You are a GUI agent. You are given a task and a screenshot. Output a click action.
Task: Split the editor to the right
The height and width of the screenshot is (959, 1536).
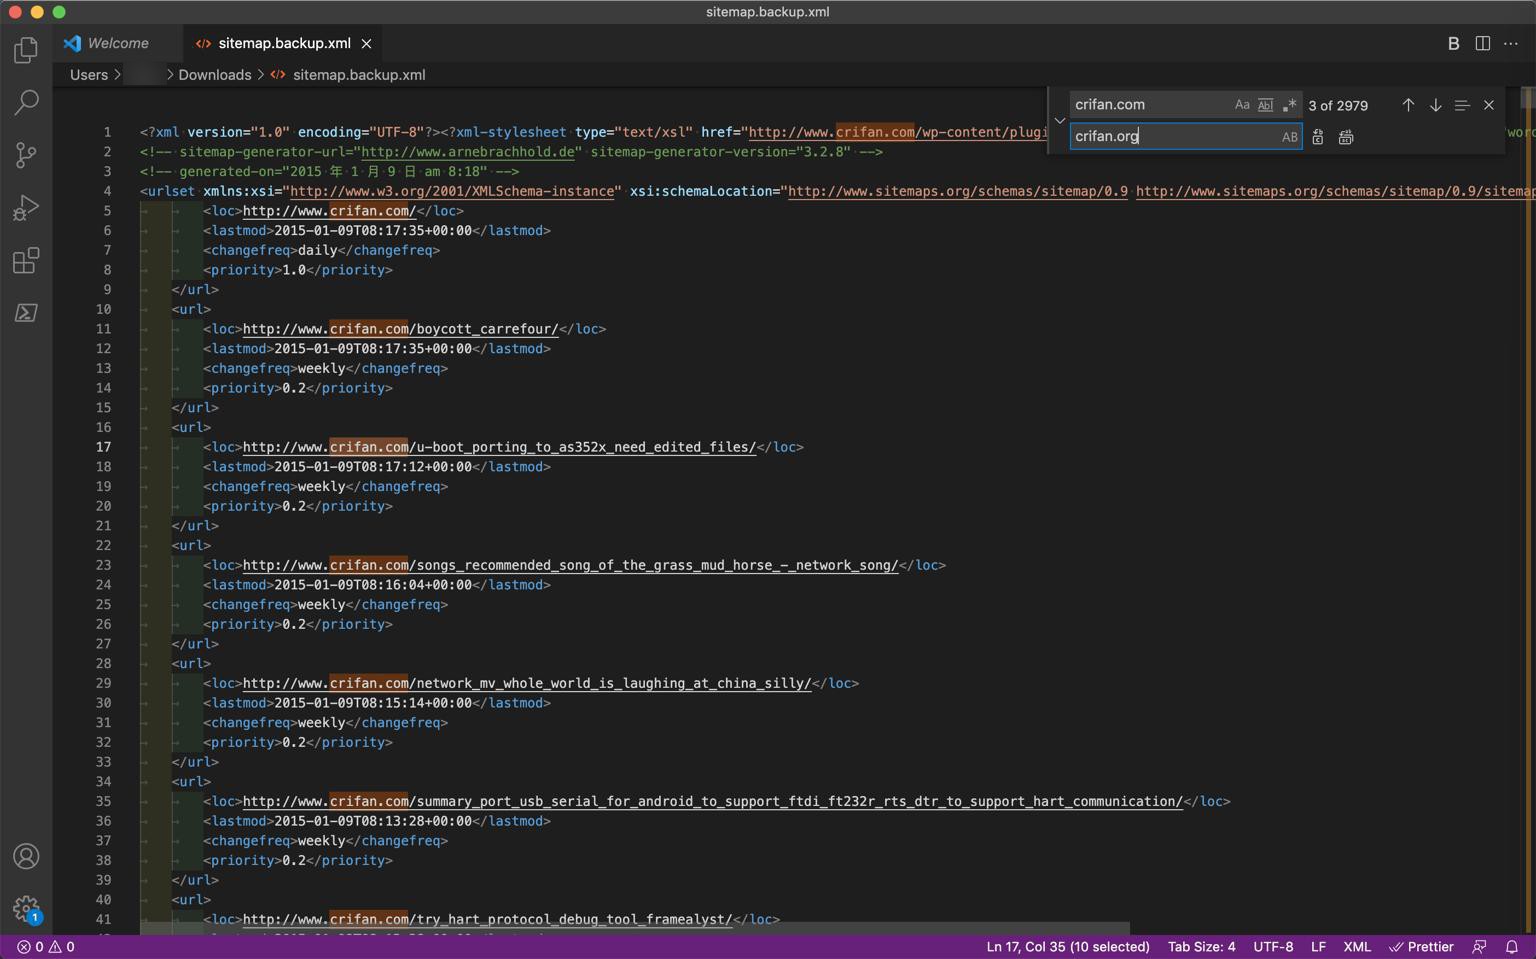click(x=1483, y=44)
